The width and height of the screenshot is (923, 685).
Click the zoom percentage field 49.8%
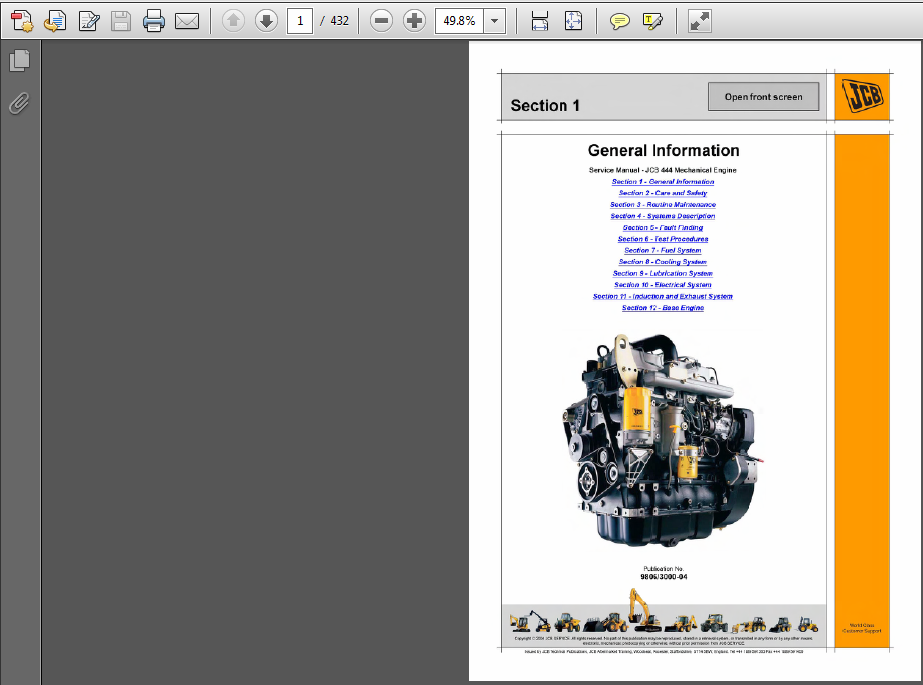coord(459,21)
